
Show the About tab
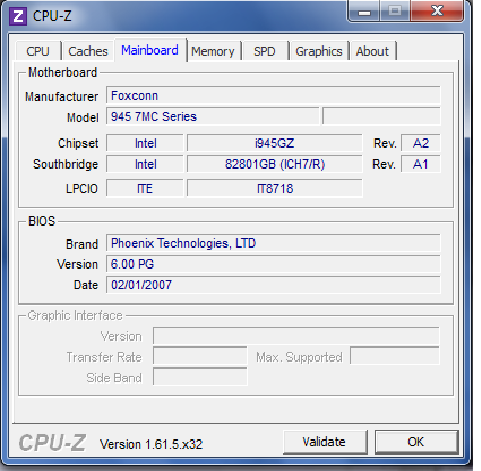(x=372, y=51)
